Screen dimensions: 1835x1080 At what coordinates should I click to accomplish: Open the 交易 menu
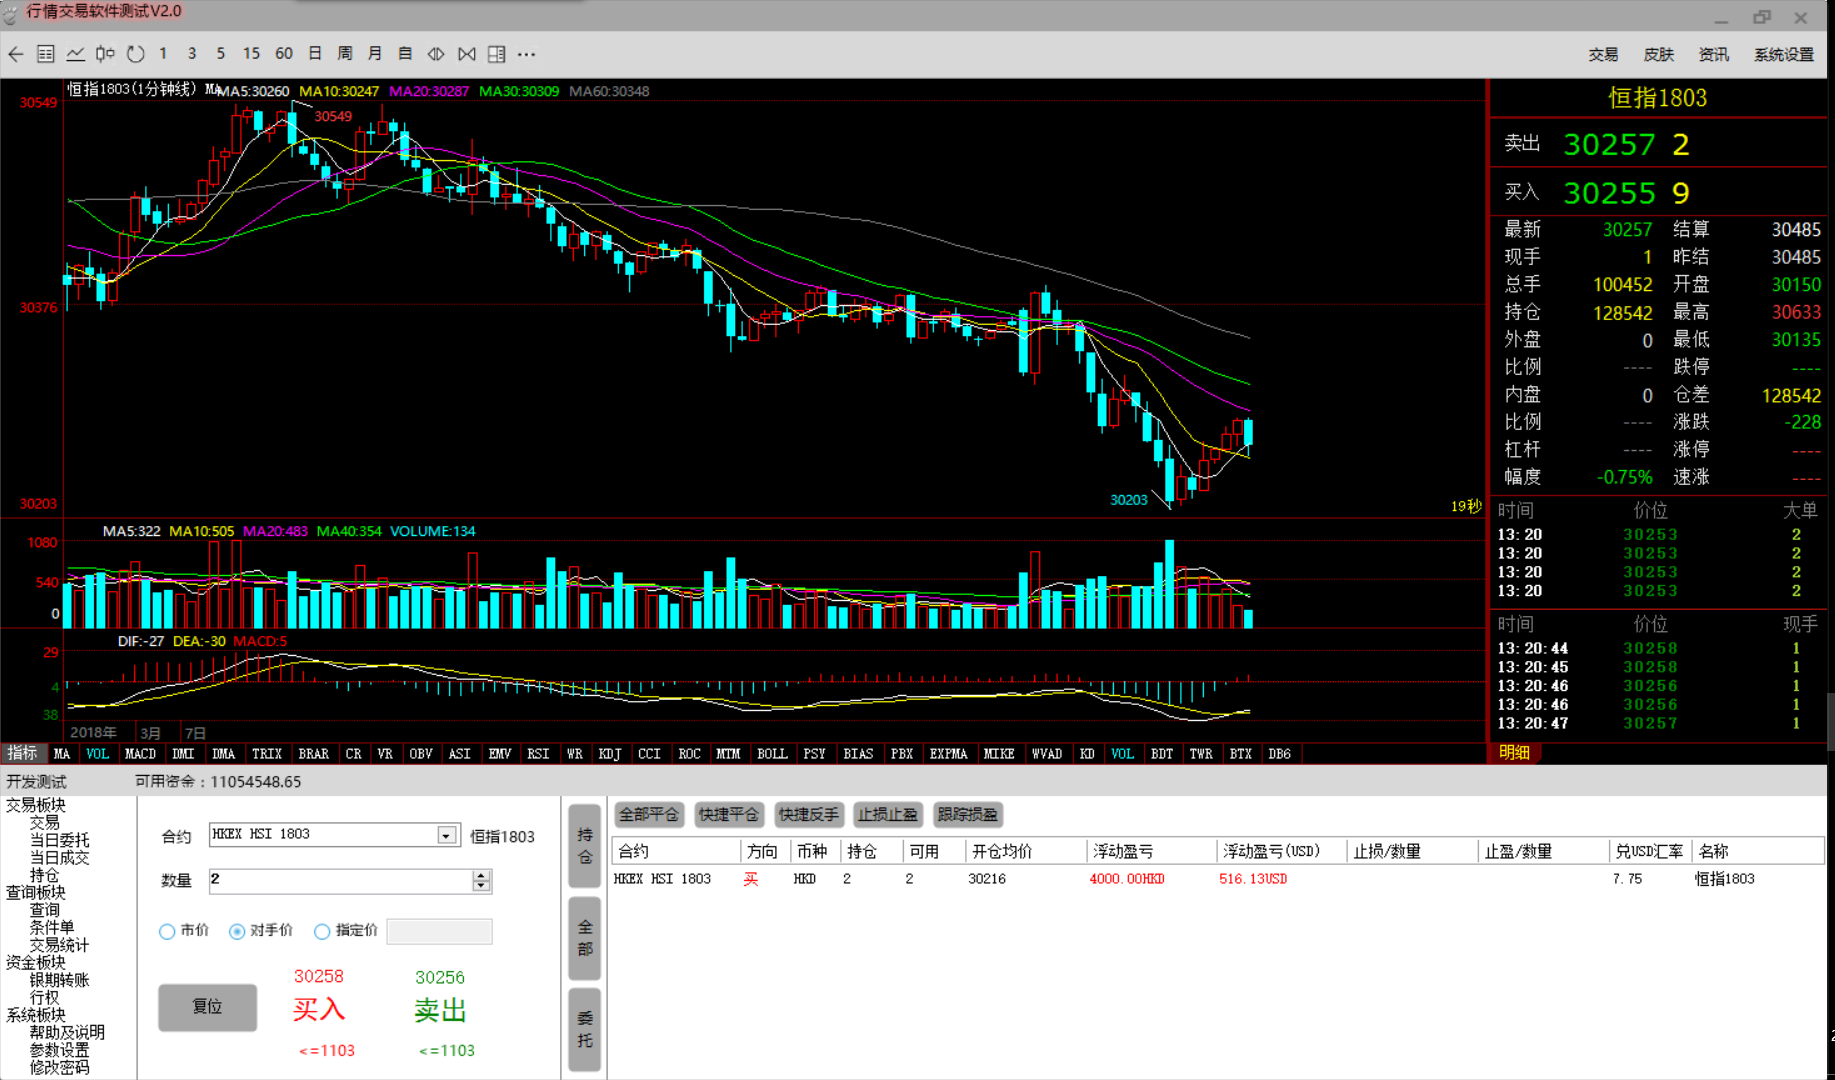[x=1603, y=55]
